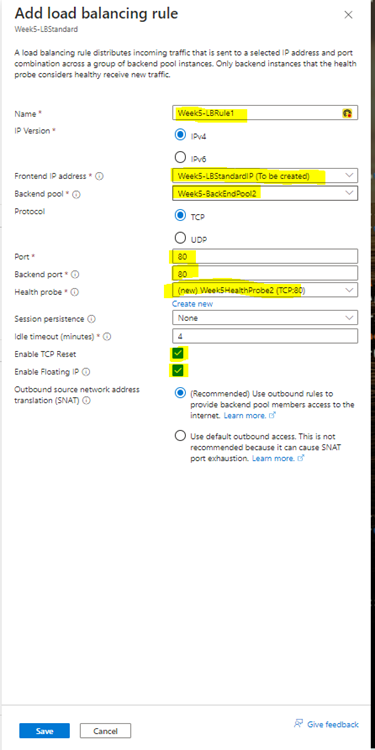The image size is (375, 750).
Task: Expand the Backend pool dropdown
Action: [x=265, y=193]
